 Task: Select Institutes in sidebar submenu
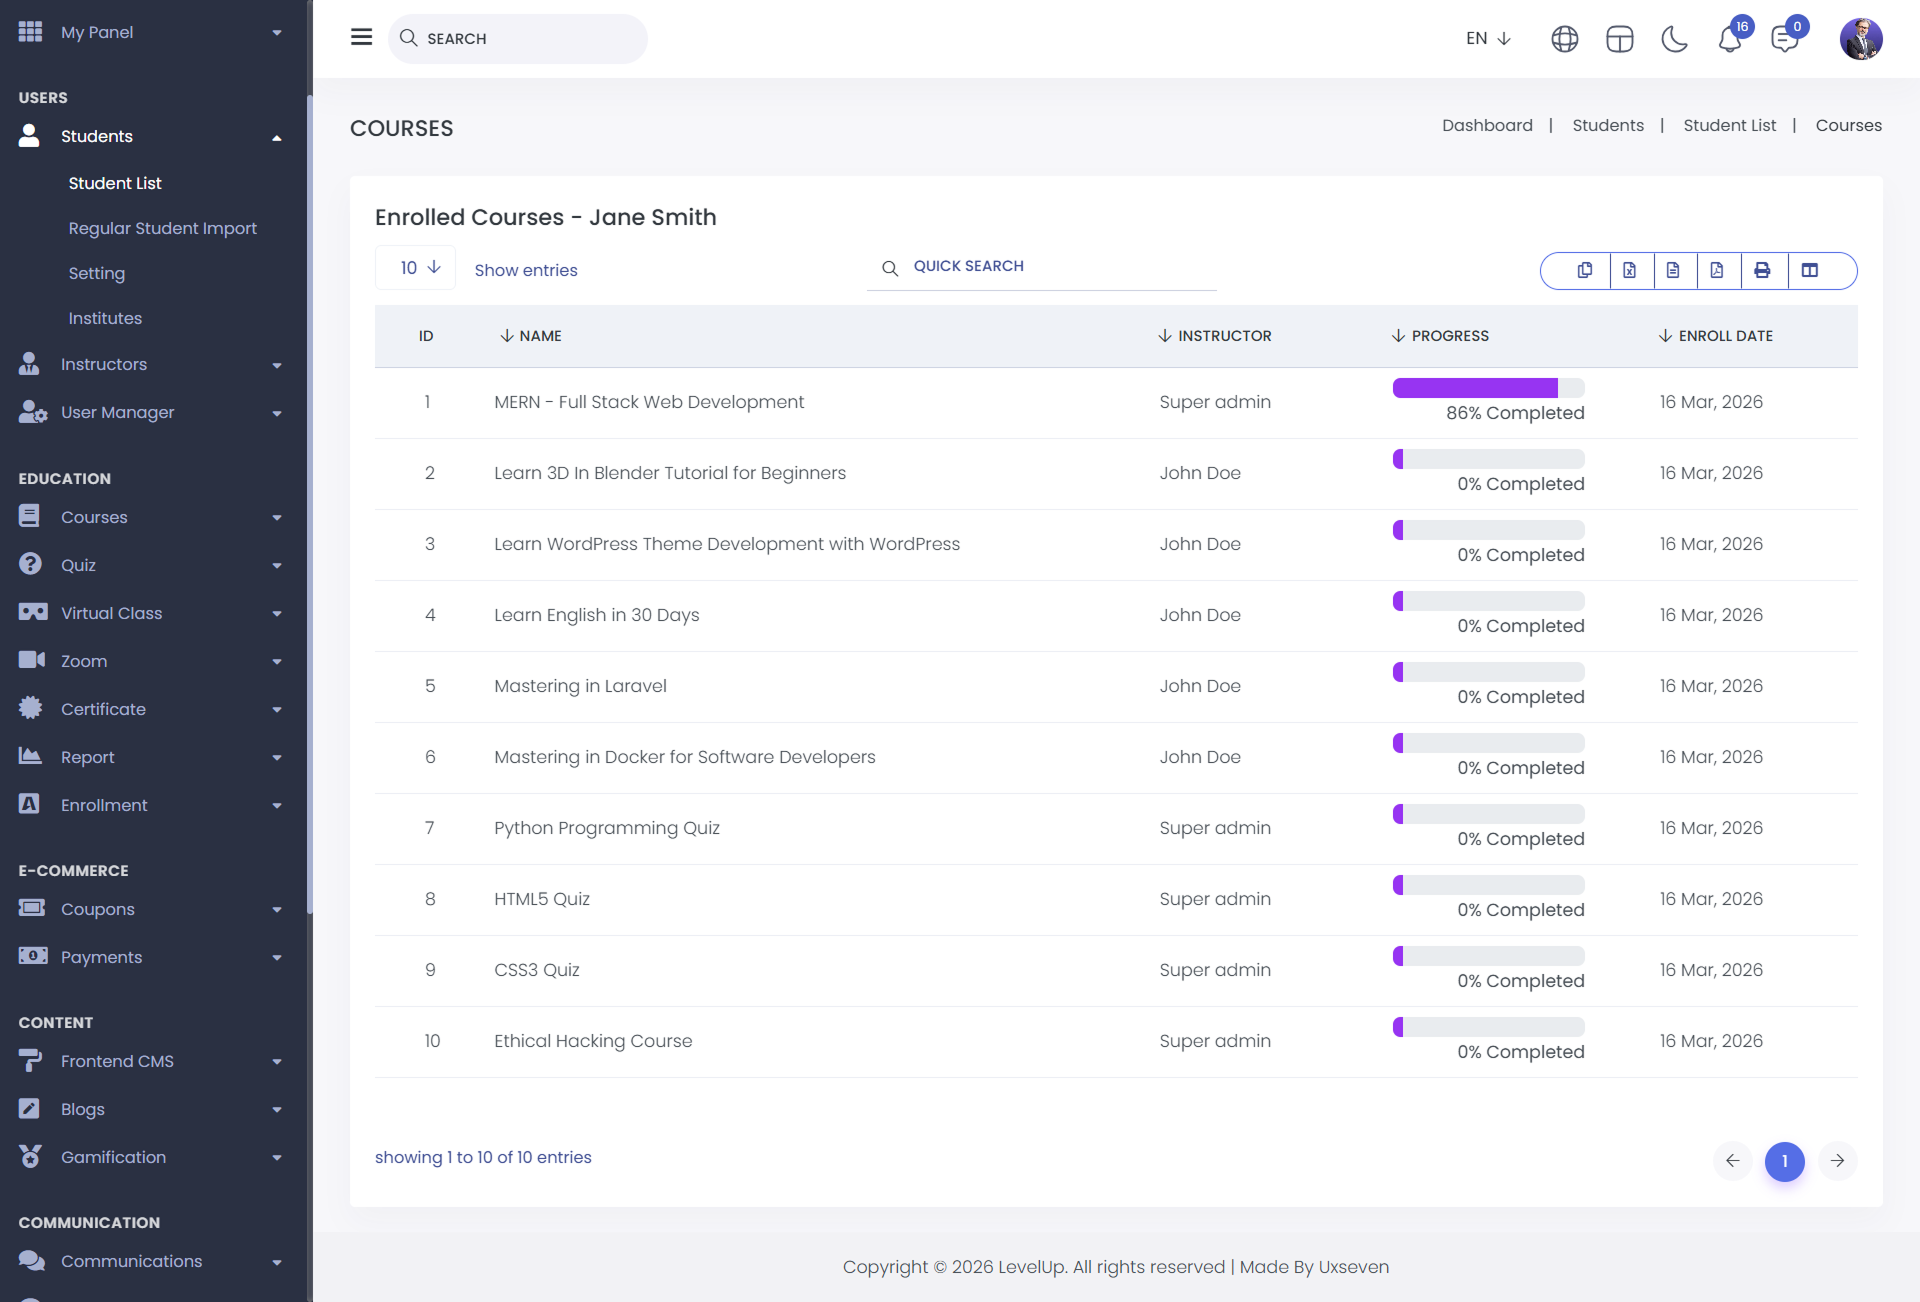pyautogui.click(x=105, y=318)
